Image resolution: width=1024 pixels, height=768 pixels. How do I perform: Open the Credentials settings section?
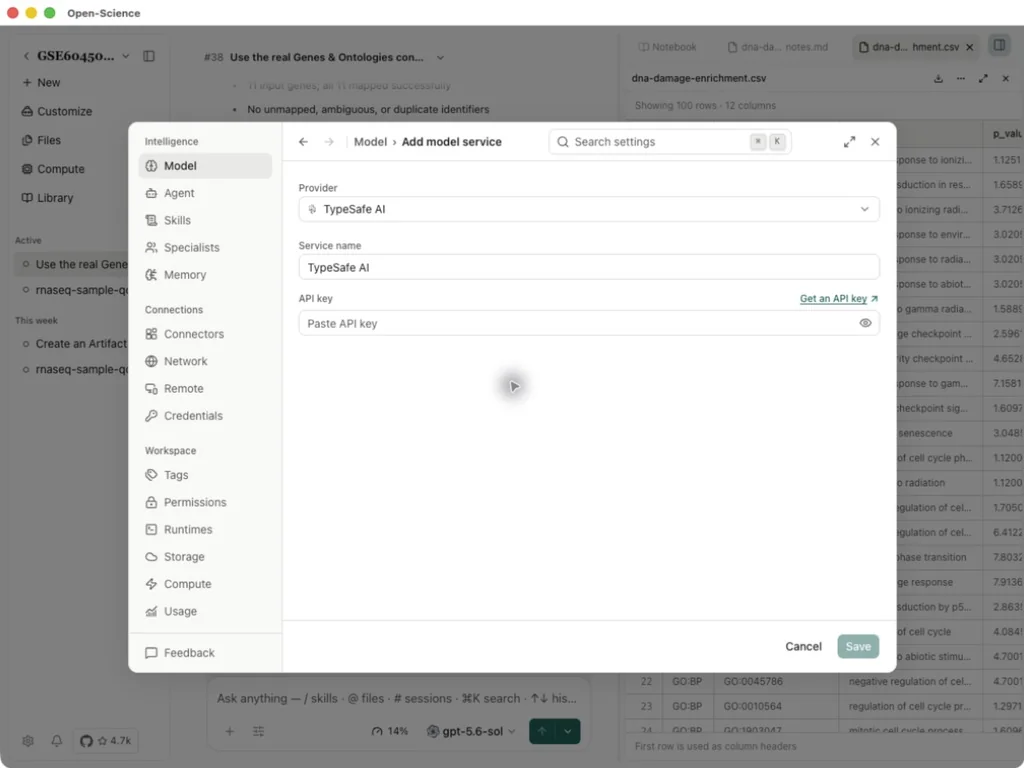205,416
